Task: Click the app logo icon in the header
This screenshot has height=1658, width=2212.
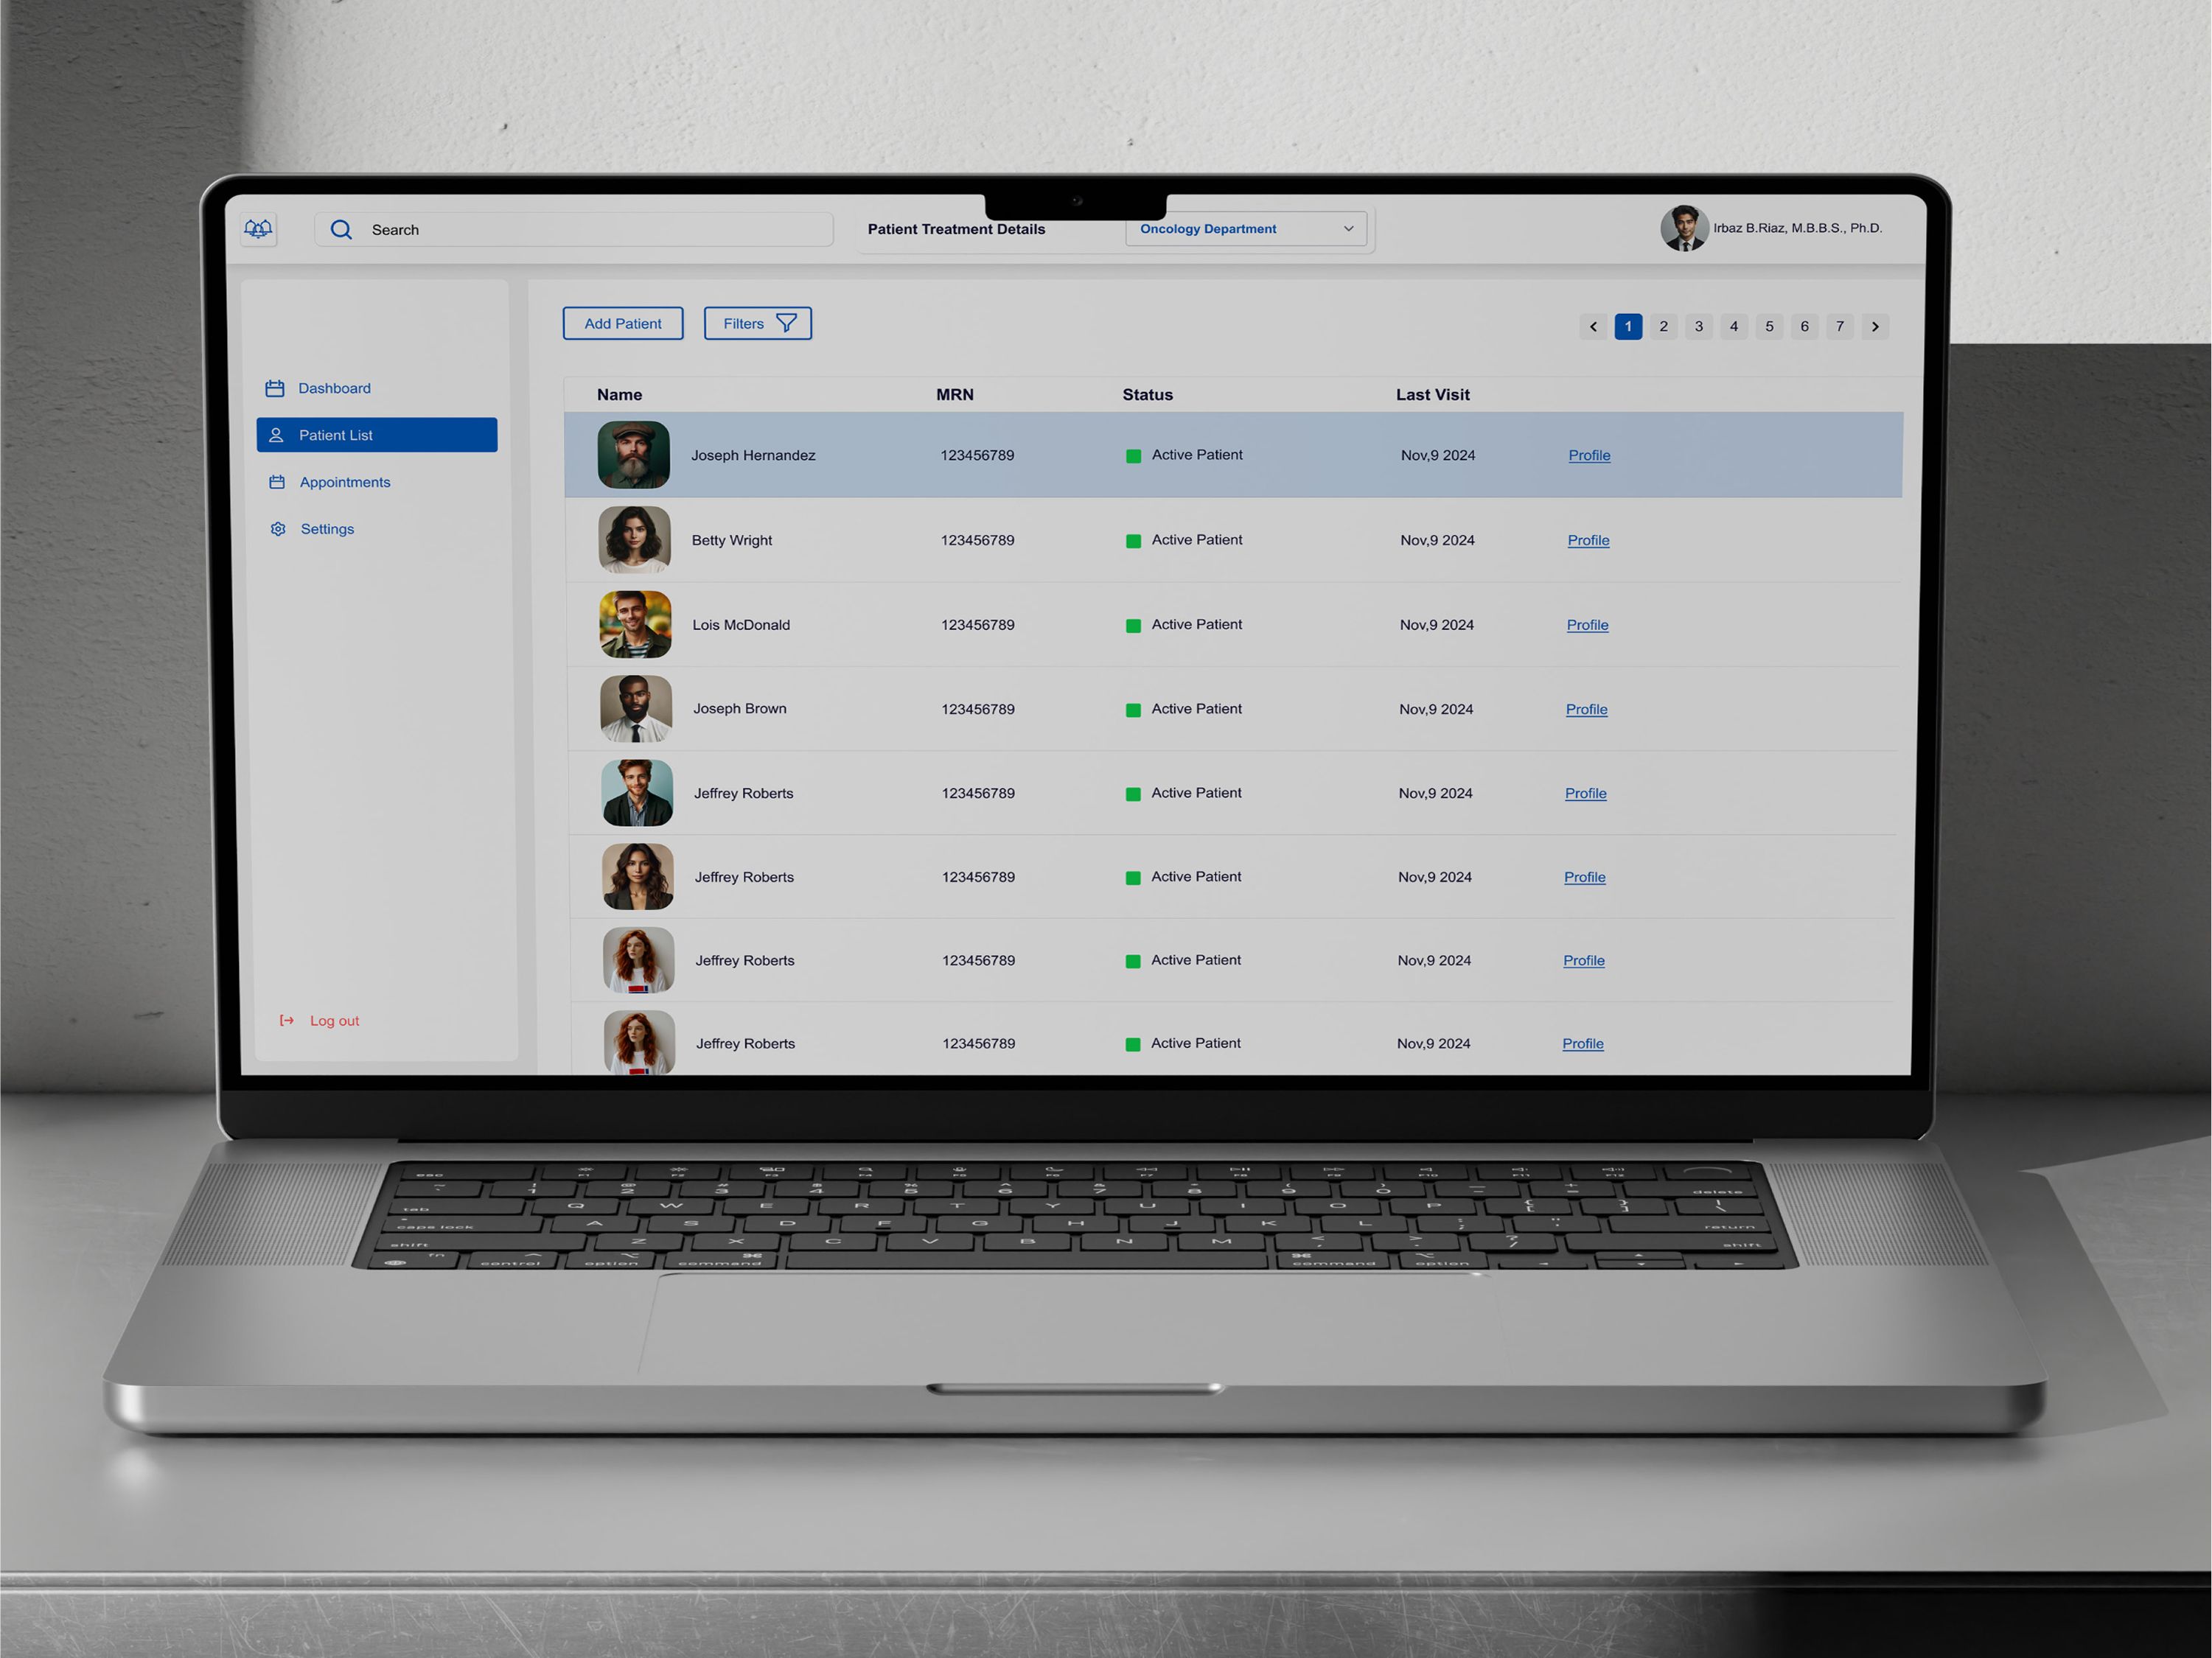Action: click(x=258, y=229)
